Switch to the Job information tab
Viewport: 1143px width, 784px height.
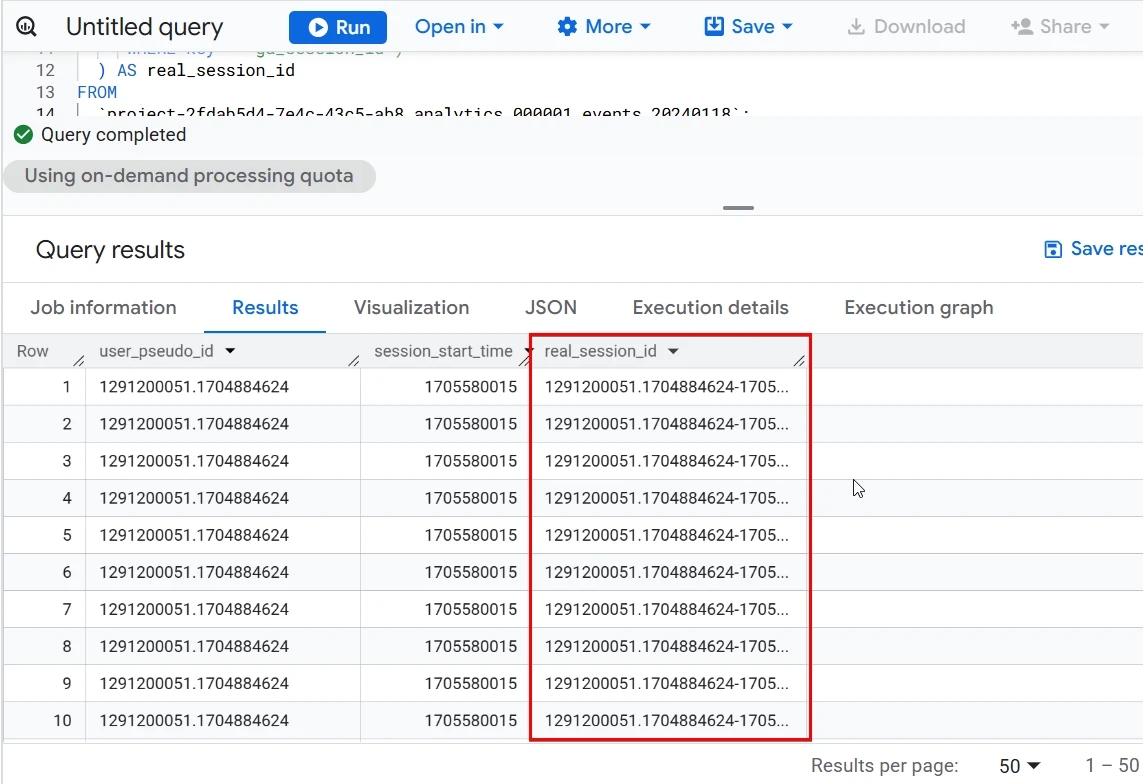coord(104,307)
